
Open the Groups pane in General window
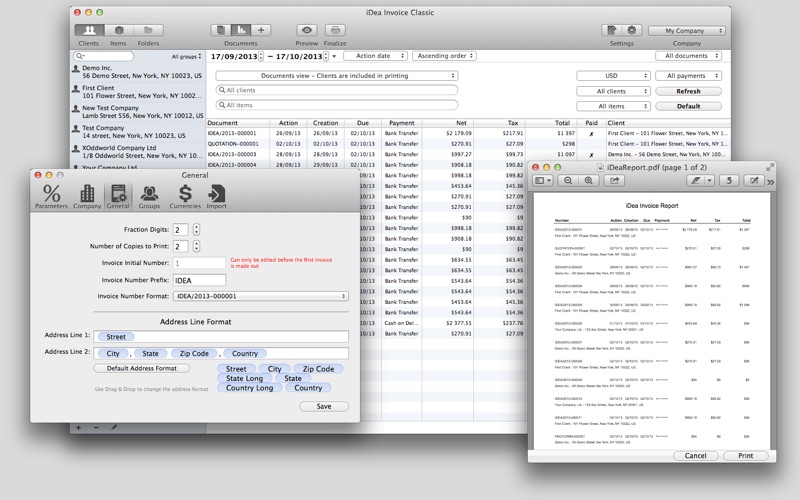click(x=149, y=196)
